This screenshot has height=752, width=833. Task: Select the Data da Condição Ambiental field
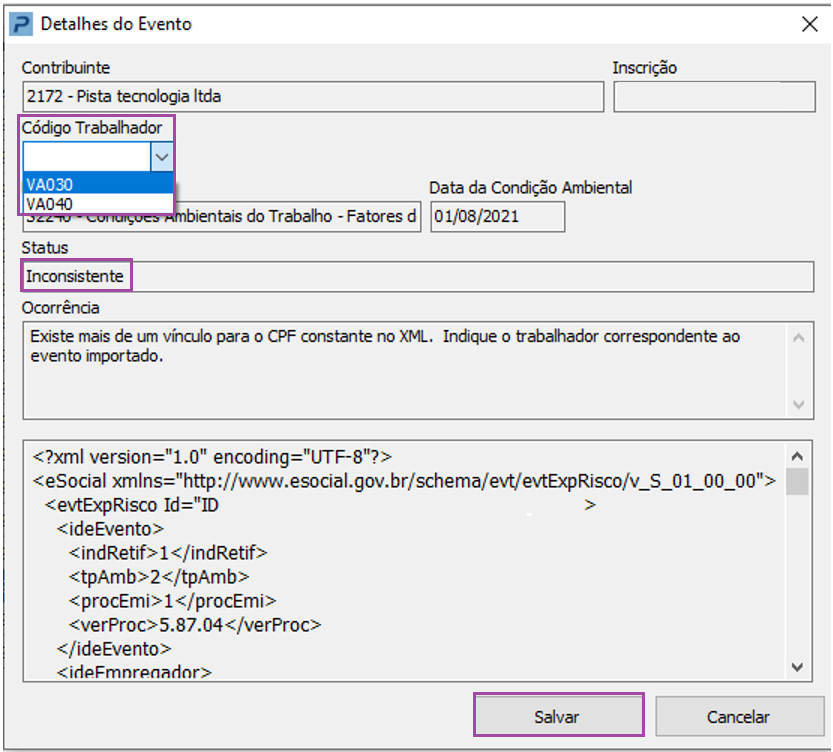click(497, 217)
